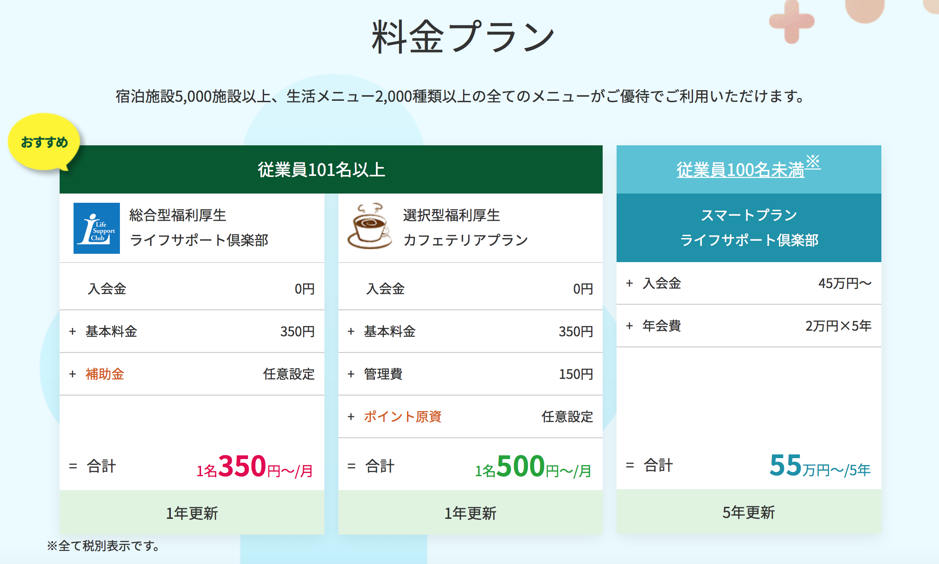Click the 5年更新 footer
Image resolution: width=939 pixels, height=564 pixels.
[x=748, y=512]
